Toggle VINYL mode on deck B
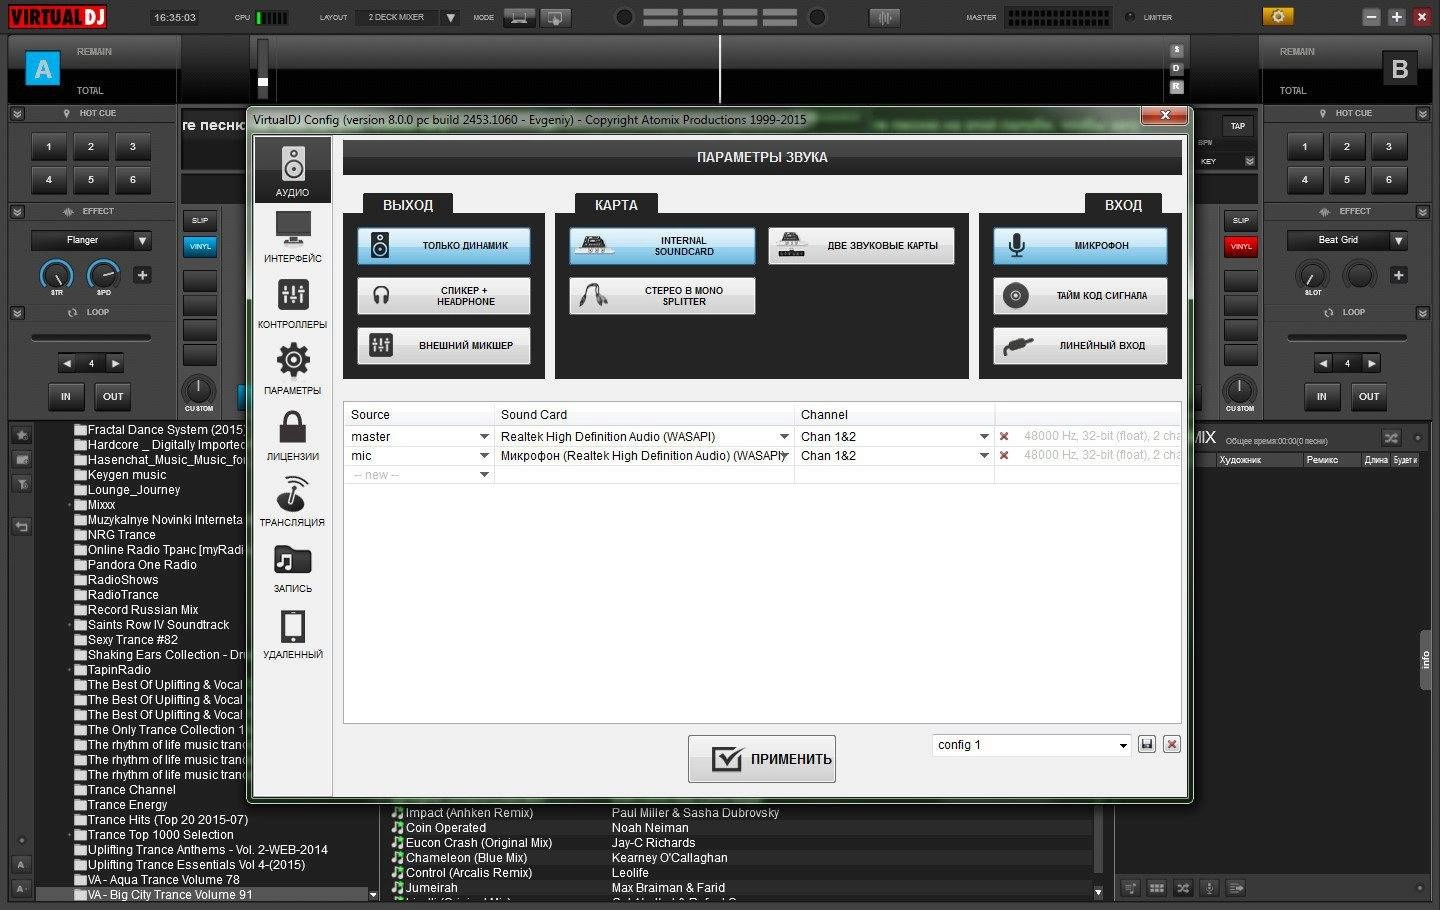 point(1241,246)
